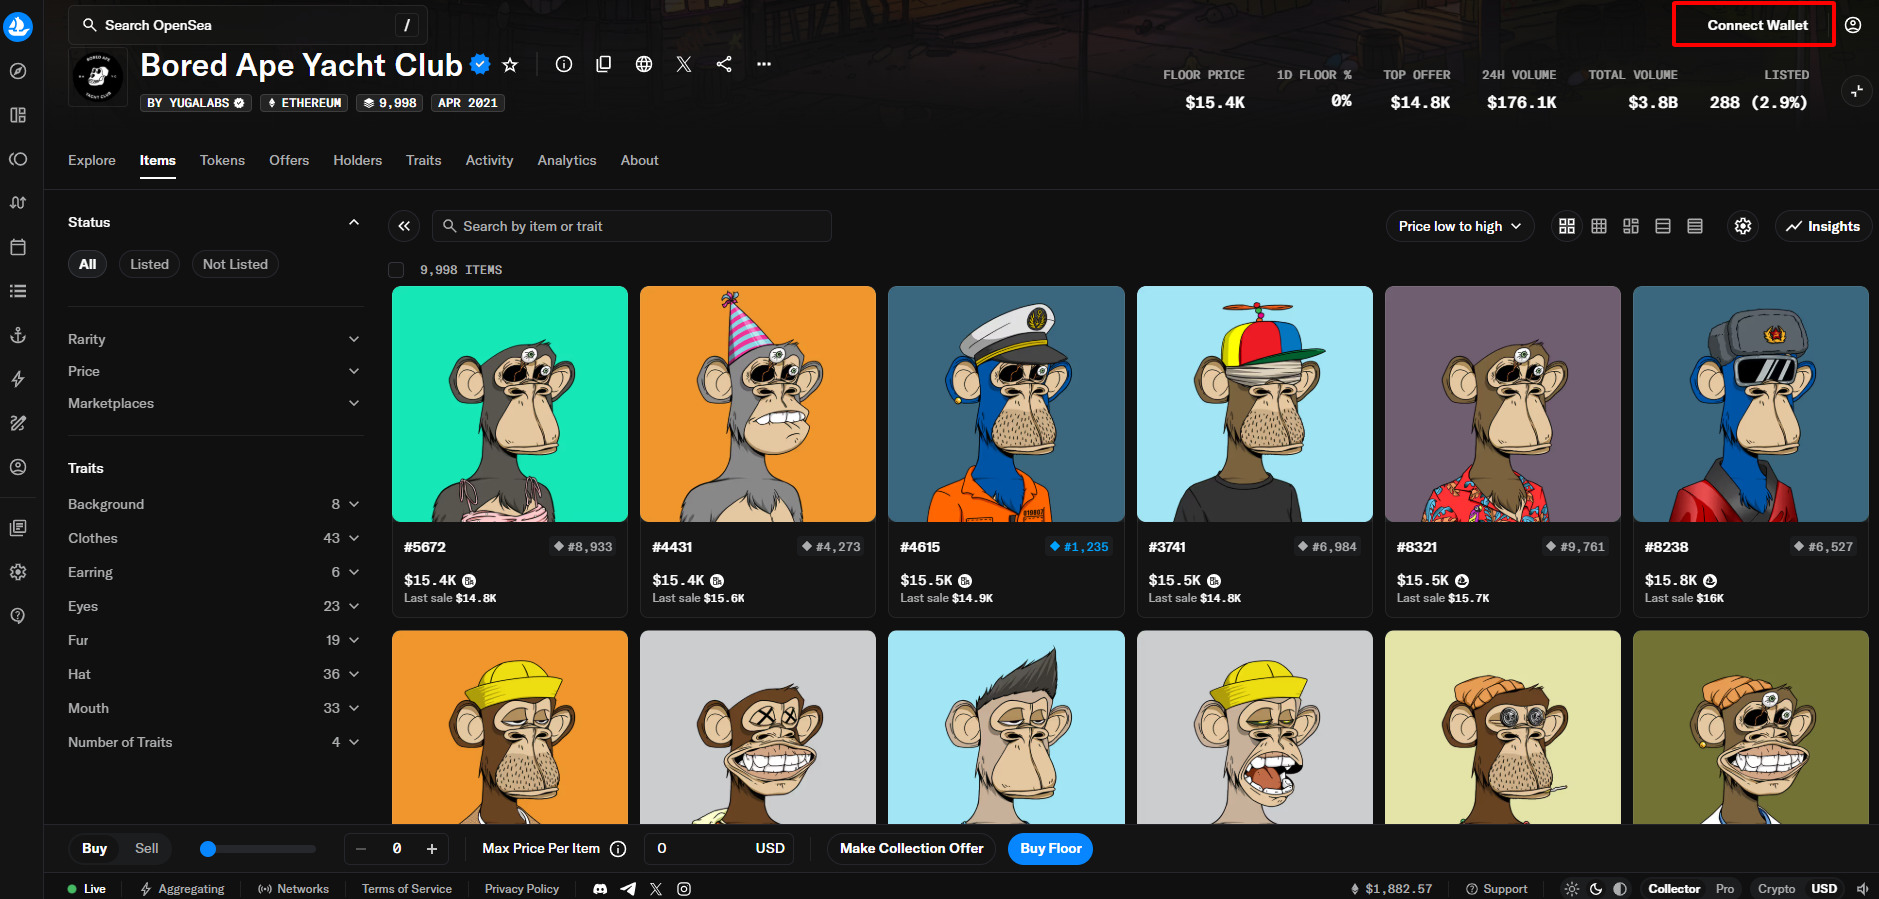Open the footer X social icon
This screenshot has width=1879, height=899.
click(x=656, y=889)
